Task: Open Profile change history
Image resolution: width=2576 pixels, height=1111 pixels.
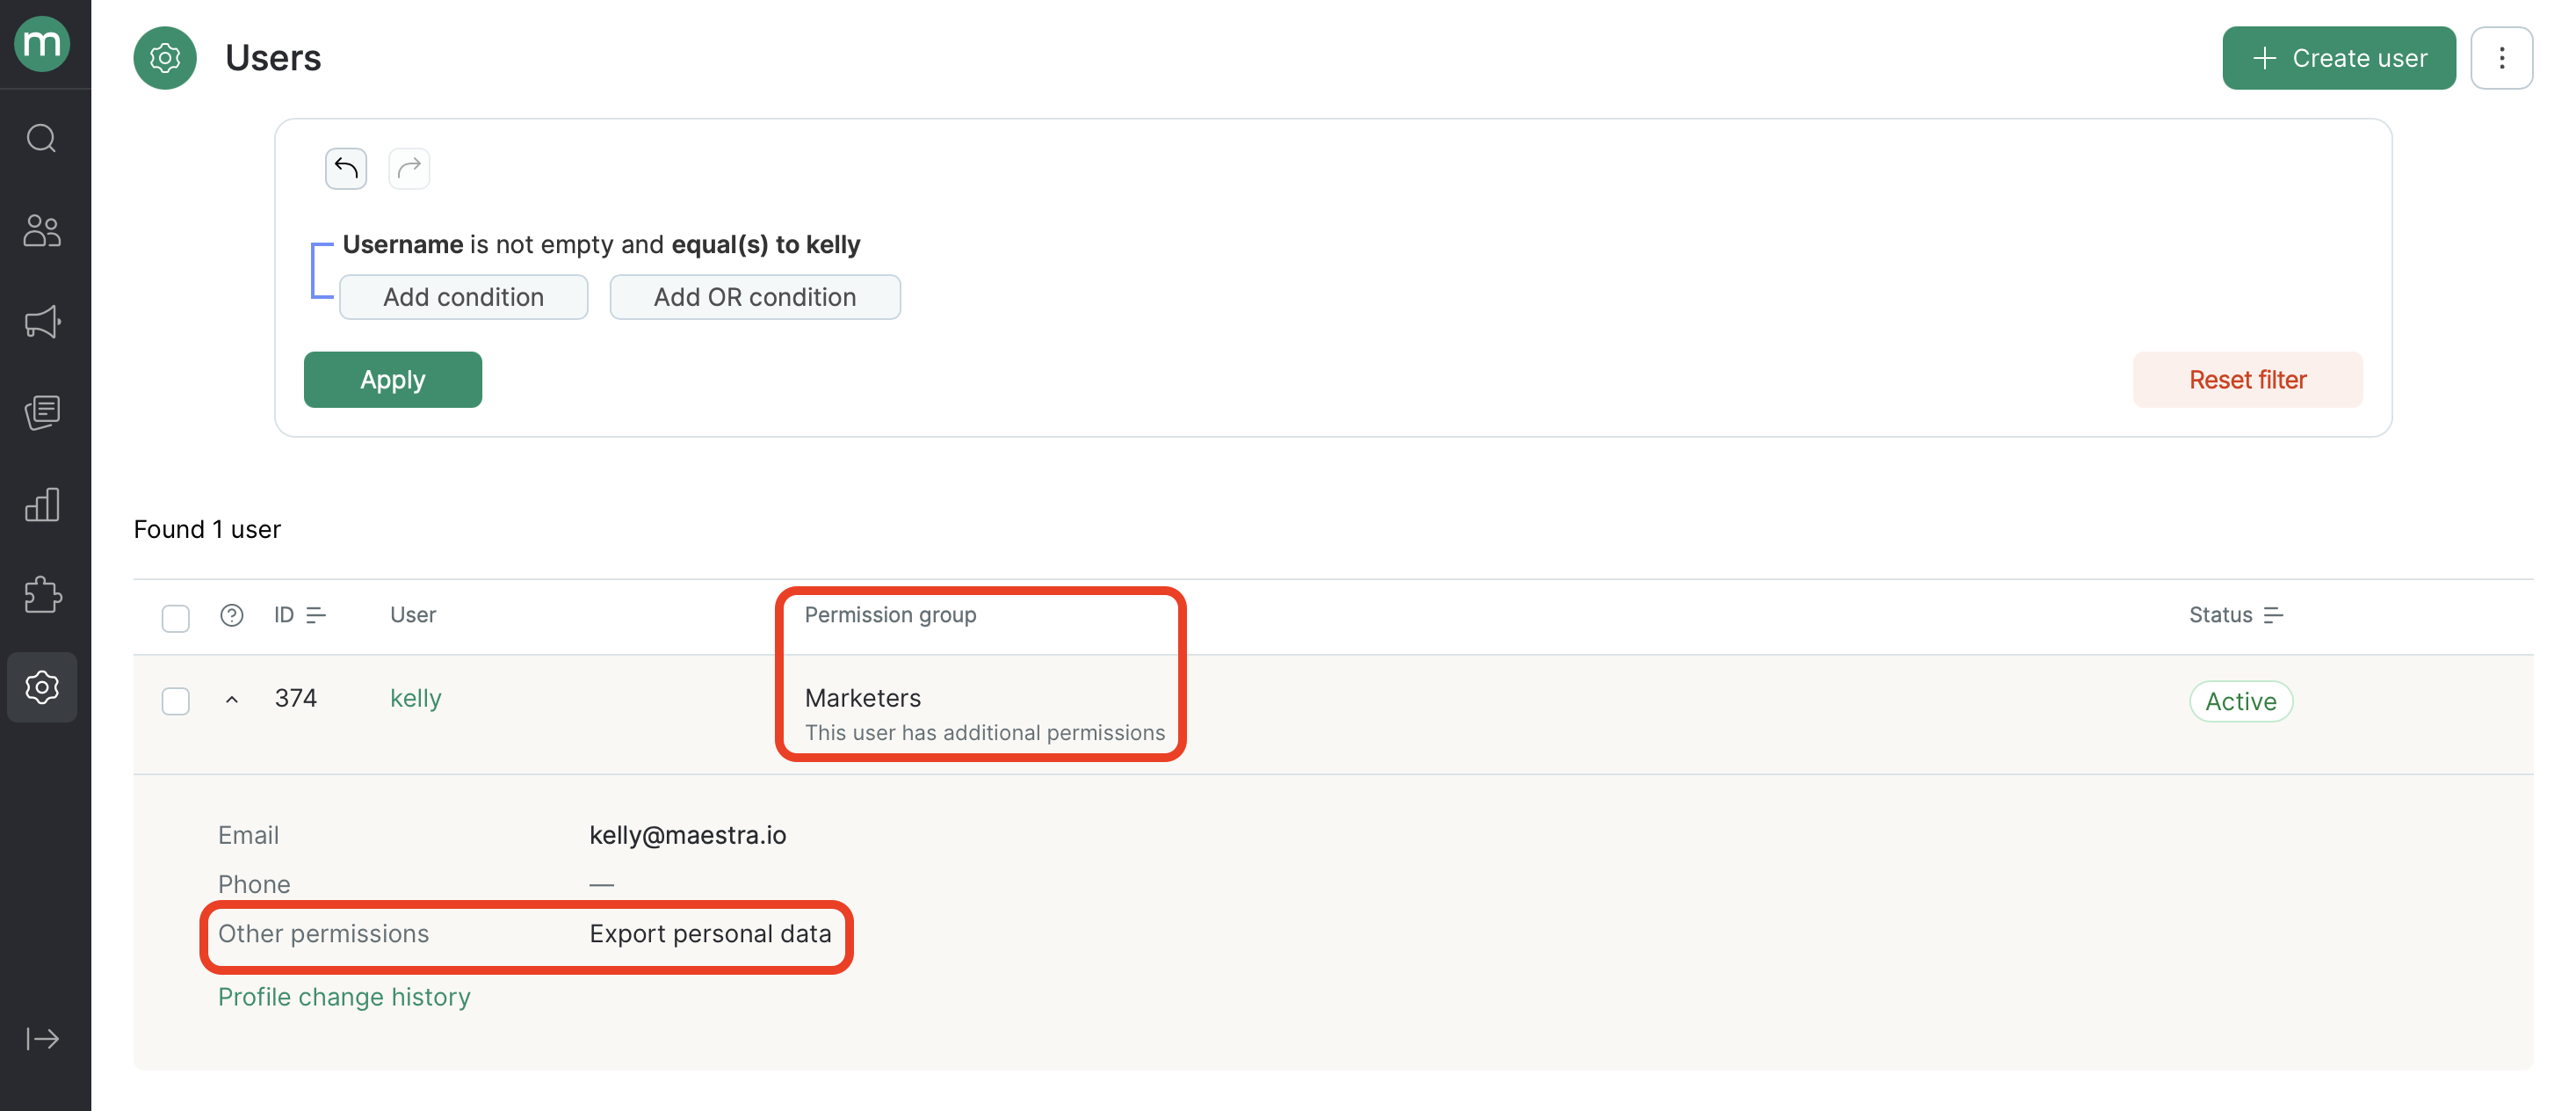Action: pyautogui.click(x=344, y=997)
